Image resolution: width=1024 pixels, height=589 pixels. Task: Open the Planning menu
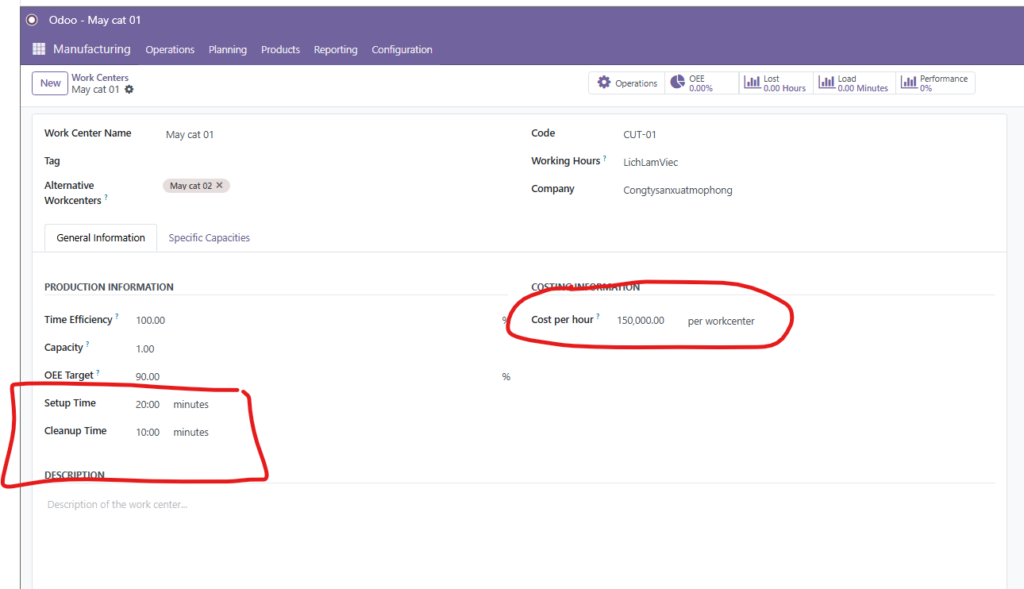coord(228,50)
